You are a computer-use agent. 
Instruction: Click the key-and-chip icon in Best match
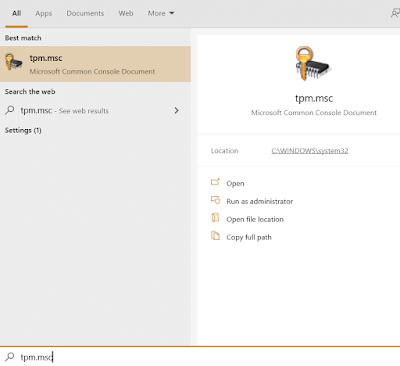coord(14,62)
